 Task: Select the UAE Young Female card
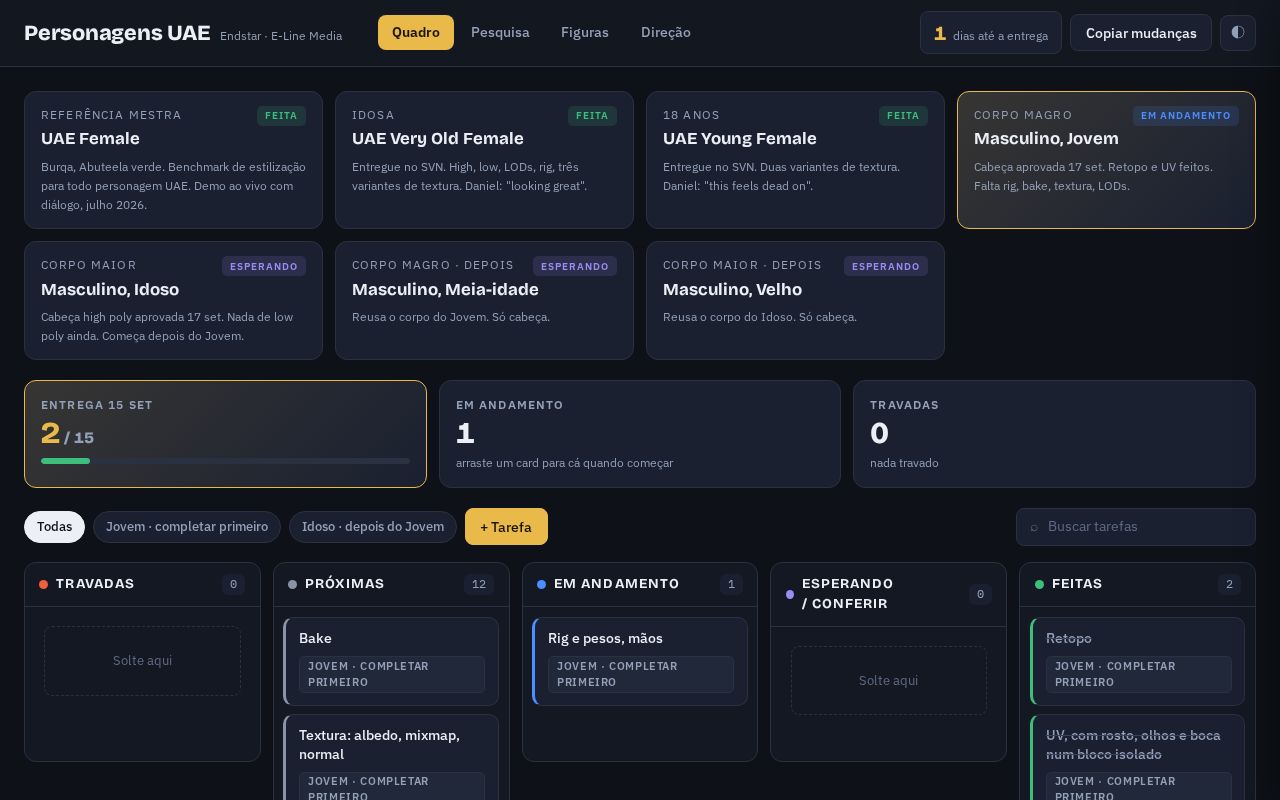click(796, 160)
